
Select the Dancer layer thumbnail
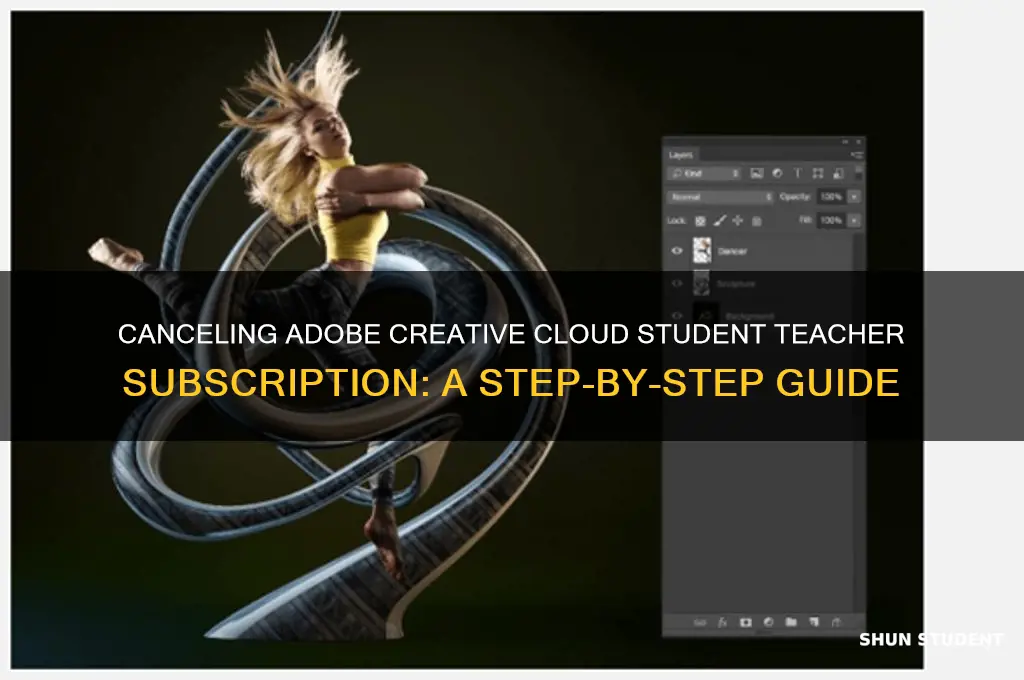(x=701, y=250)
